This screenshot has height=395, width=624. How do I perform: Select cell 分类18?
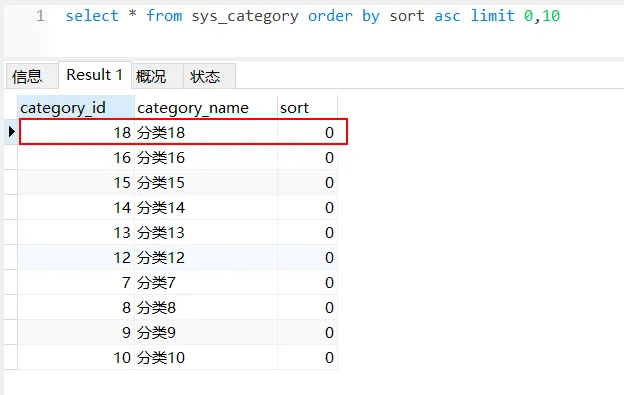(x=206, y=132)
